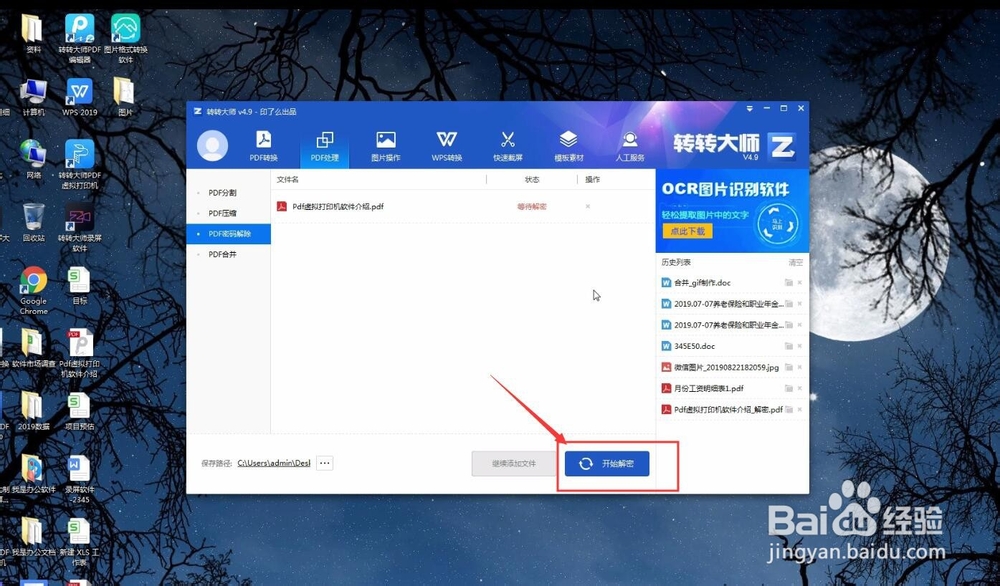Screen dimensions: 1000x586
Task: Click the 点此下载 OCR download button
Action: (688, 231)
